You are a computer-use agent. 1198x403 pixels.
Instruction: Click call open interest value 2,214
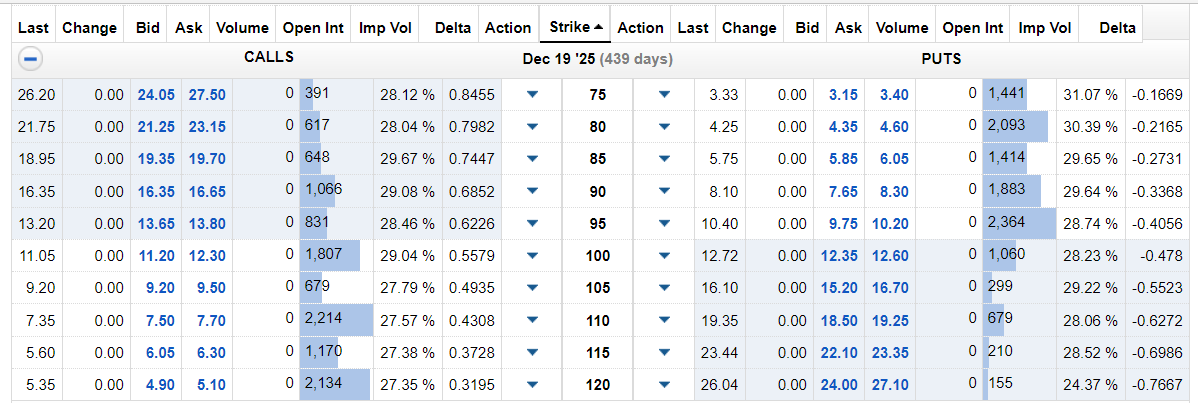(323, 320)
